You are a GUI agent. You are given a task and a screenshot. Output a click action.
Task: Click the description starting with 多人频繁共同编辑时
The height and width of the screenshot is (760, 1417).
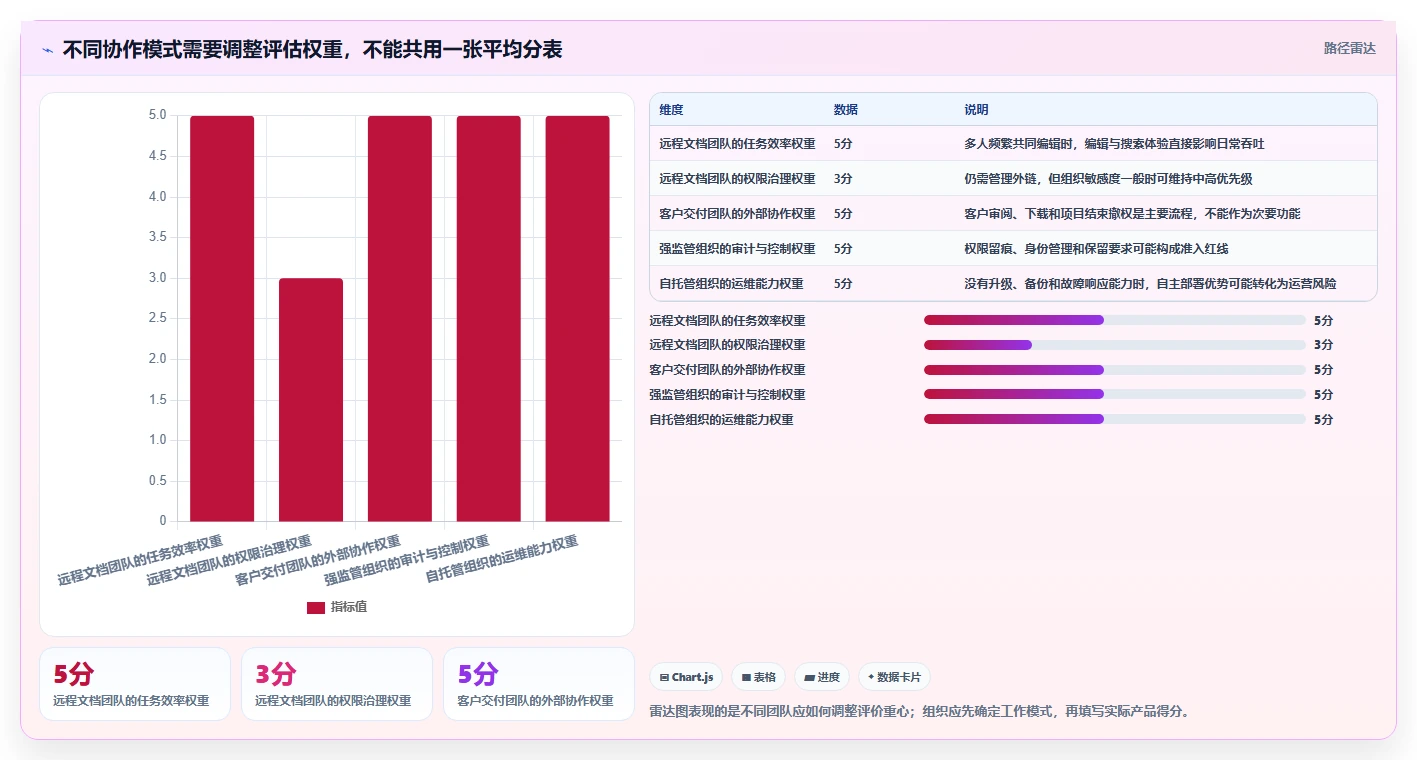(x=1114, y=144)
